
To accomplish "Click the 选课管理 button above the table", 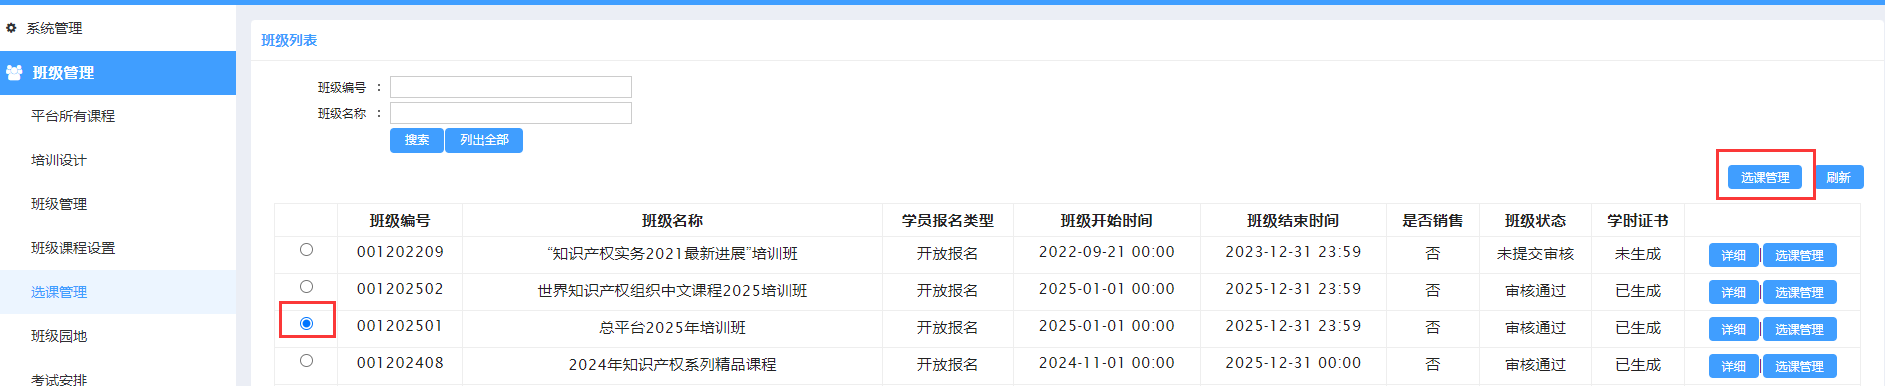I will pyautogui.click(x=1765, y=177).
